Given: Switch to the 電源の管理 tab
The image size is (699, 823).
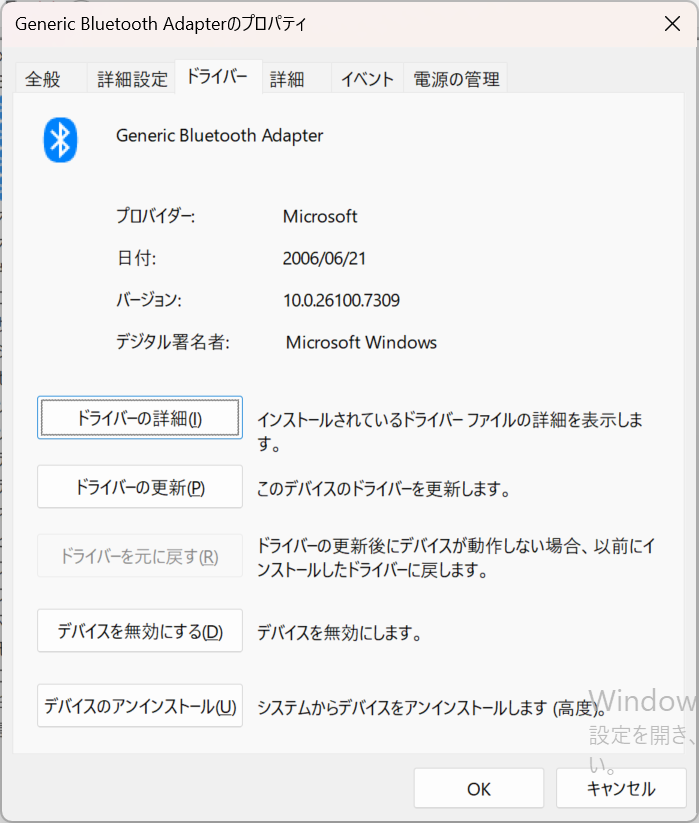Looking at the screenshot, I should 455,79.
